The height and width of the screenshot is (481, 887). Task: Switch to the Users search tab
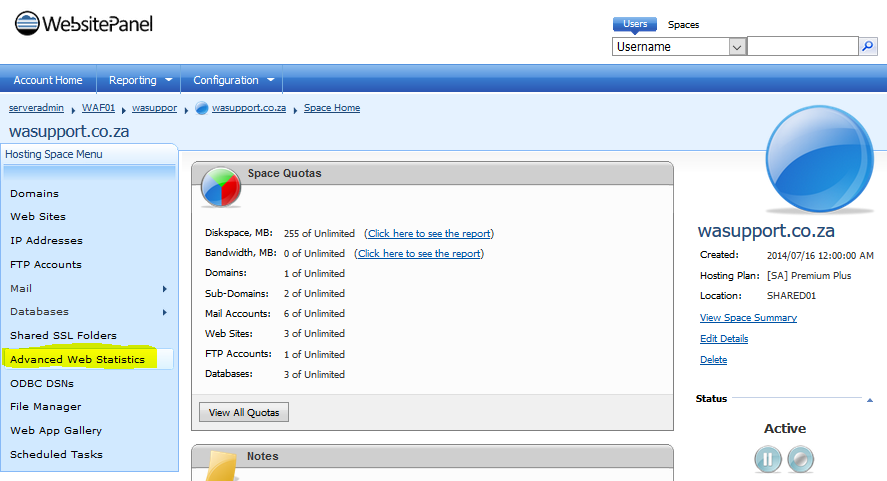pos(635,24)
